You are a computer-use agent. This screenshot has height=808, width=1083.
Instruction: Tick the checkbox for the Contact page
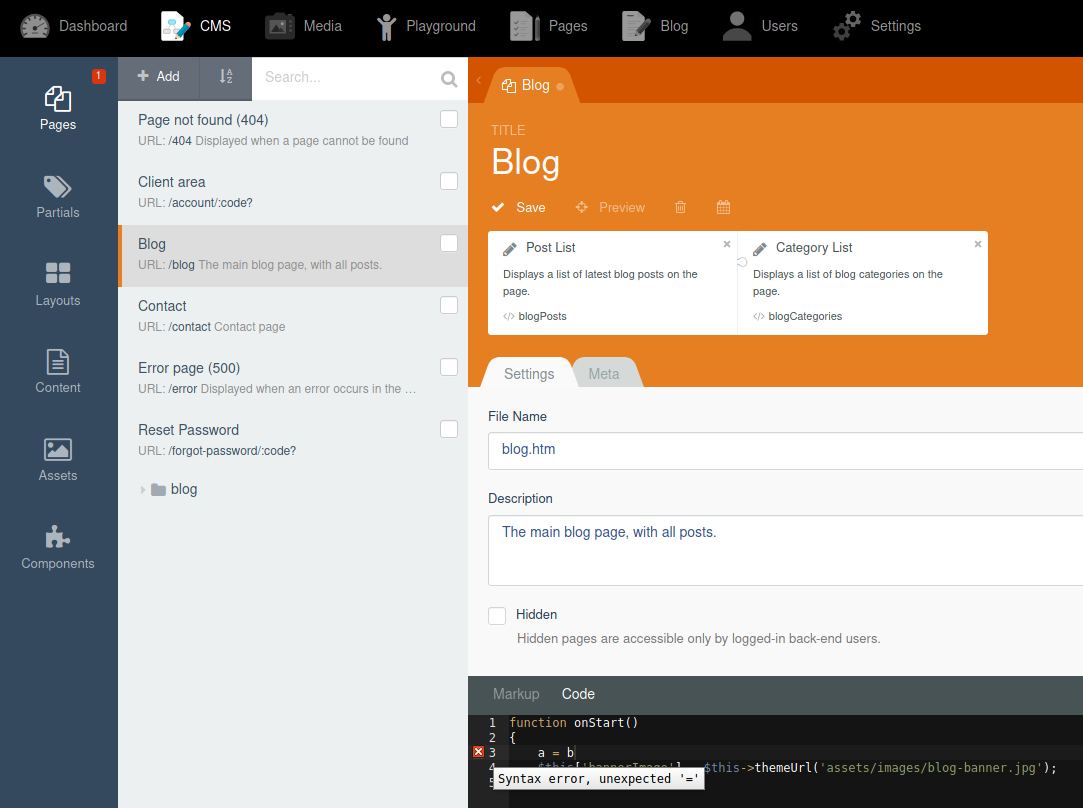tap(448, 305)
